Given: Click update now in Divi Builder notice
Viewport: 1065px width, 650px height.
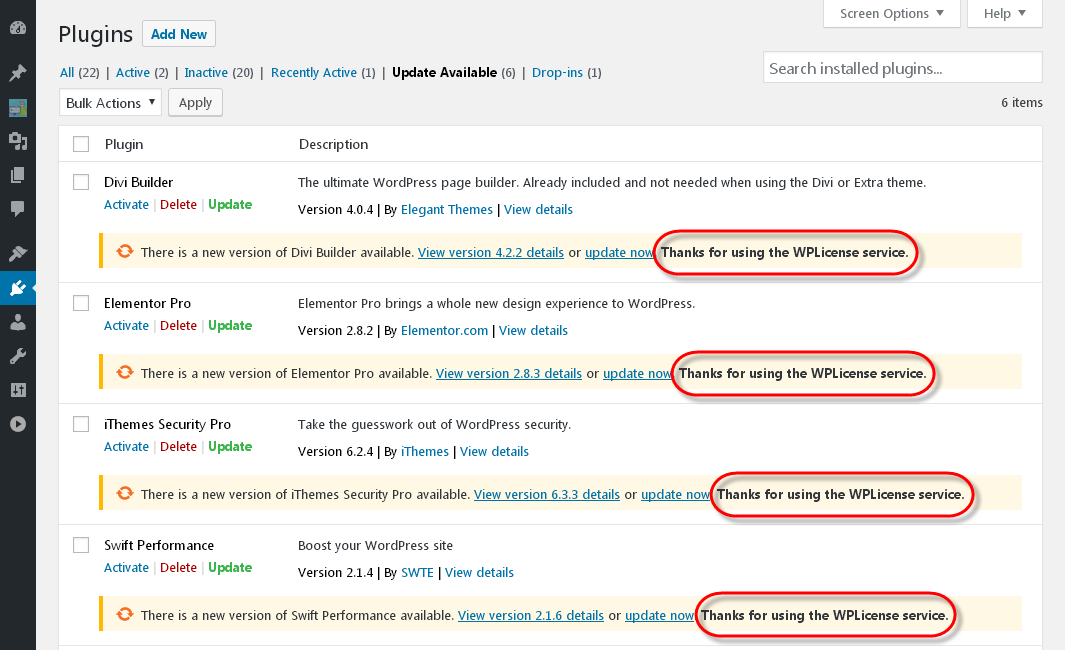Looking at the screenshot, I should pyautogui.click(x=619, y=252).
